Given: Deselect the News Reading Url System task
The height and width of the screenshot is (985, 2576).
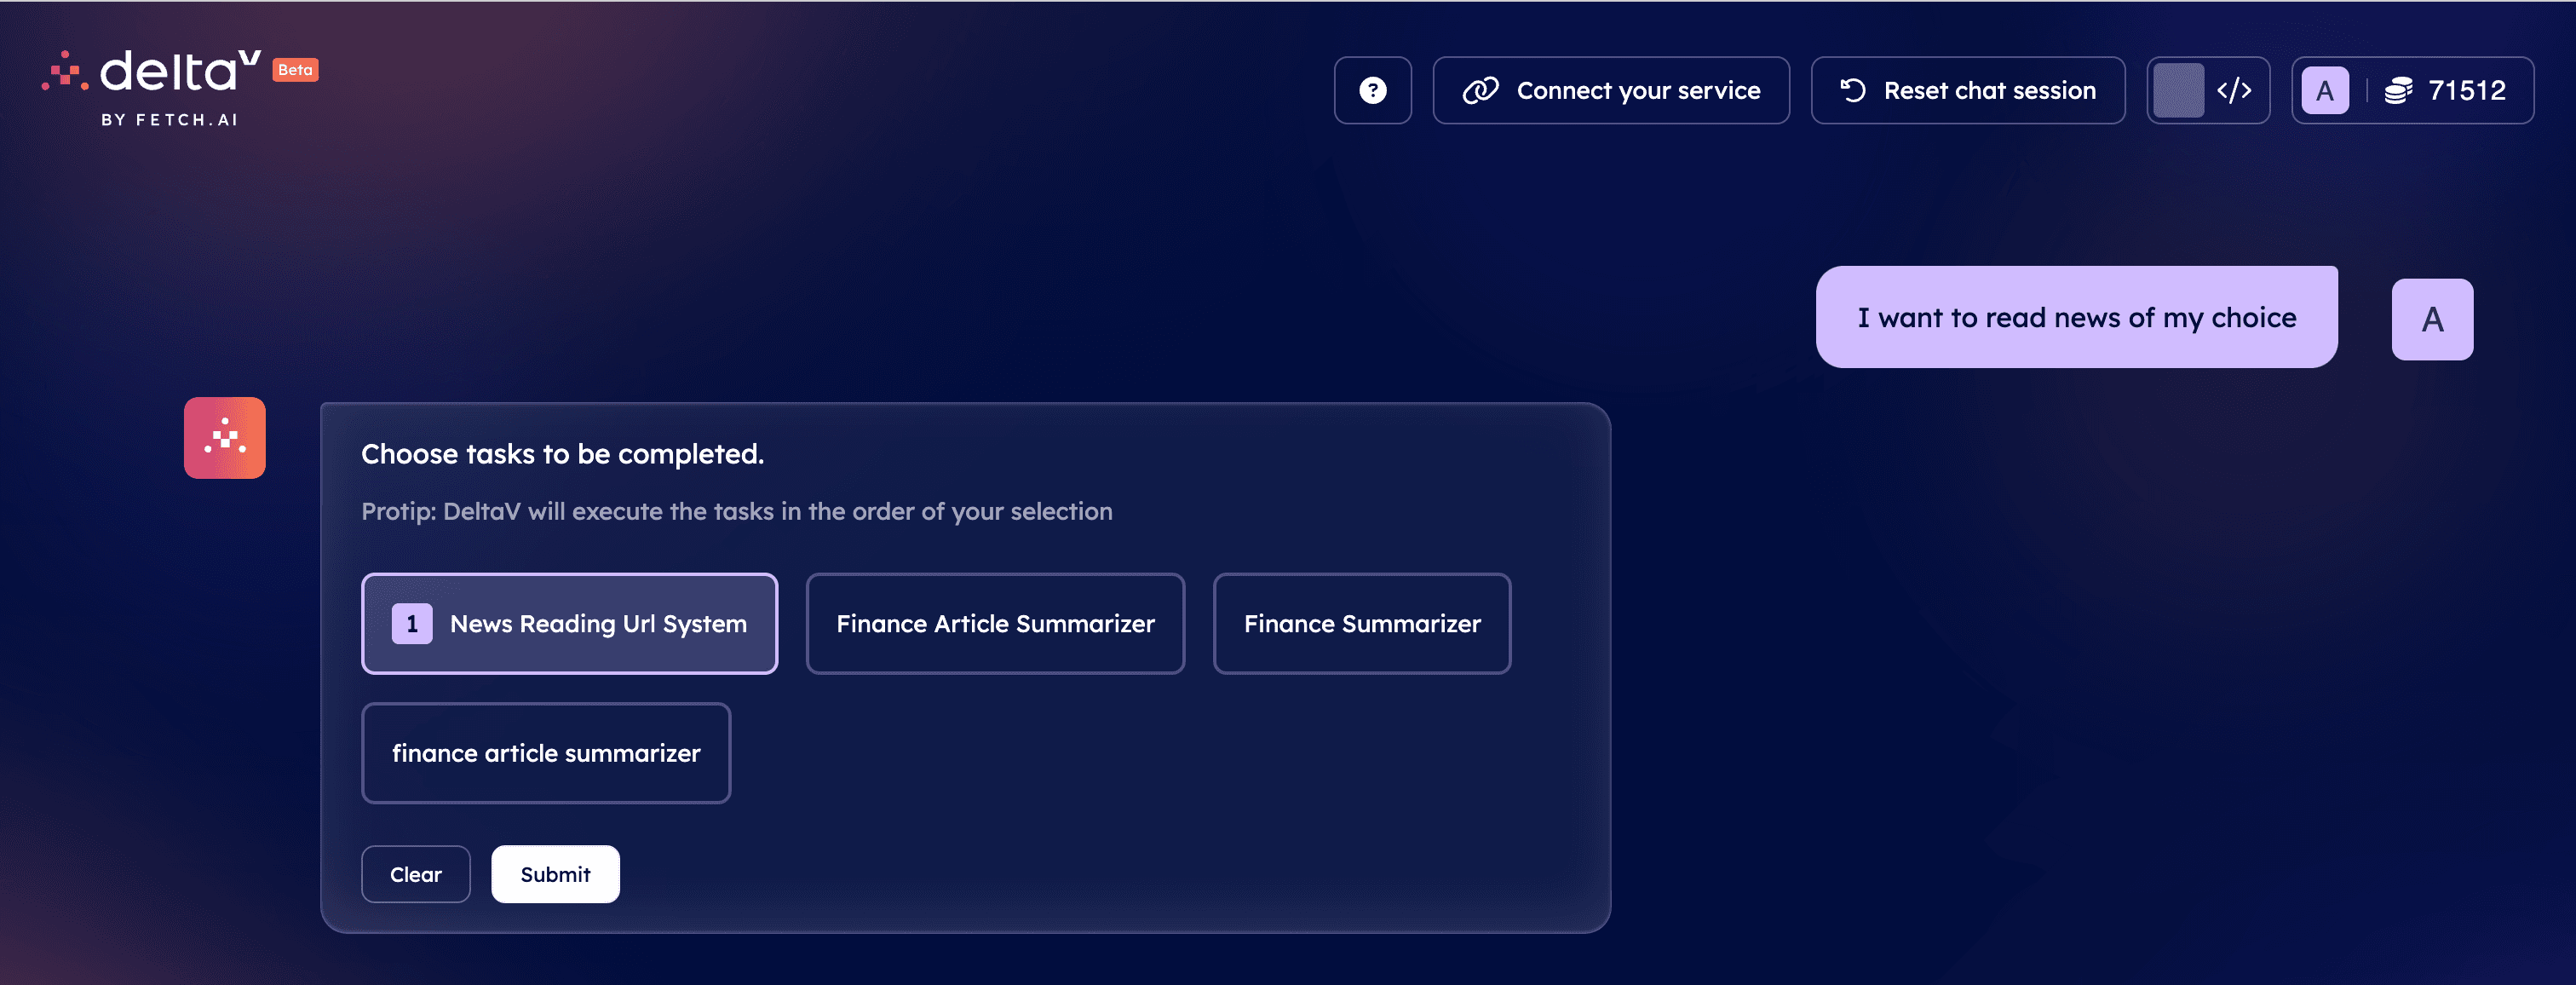Looking at the screenshot, I should point(569,623).
